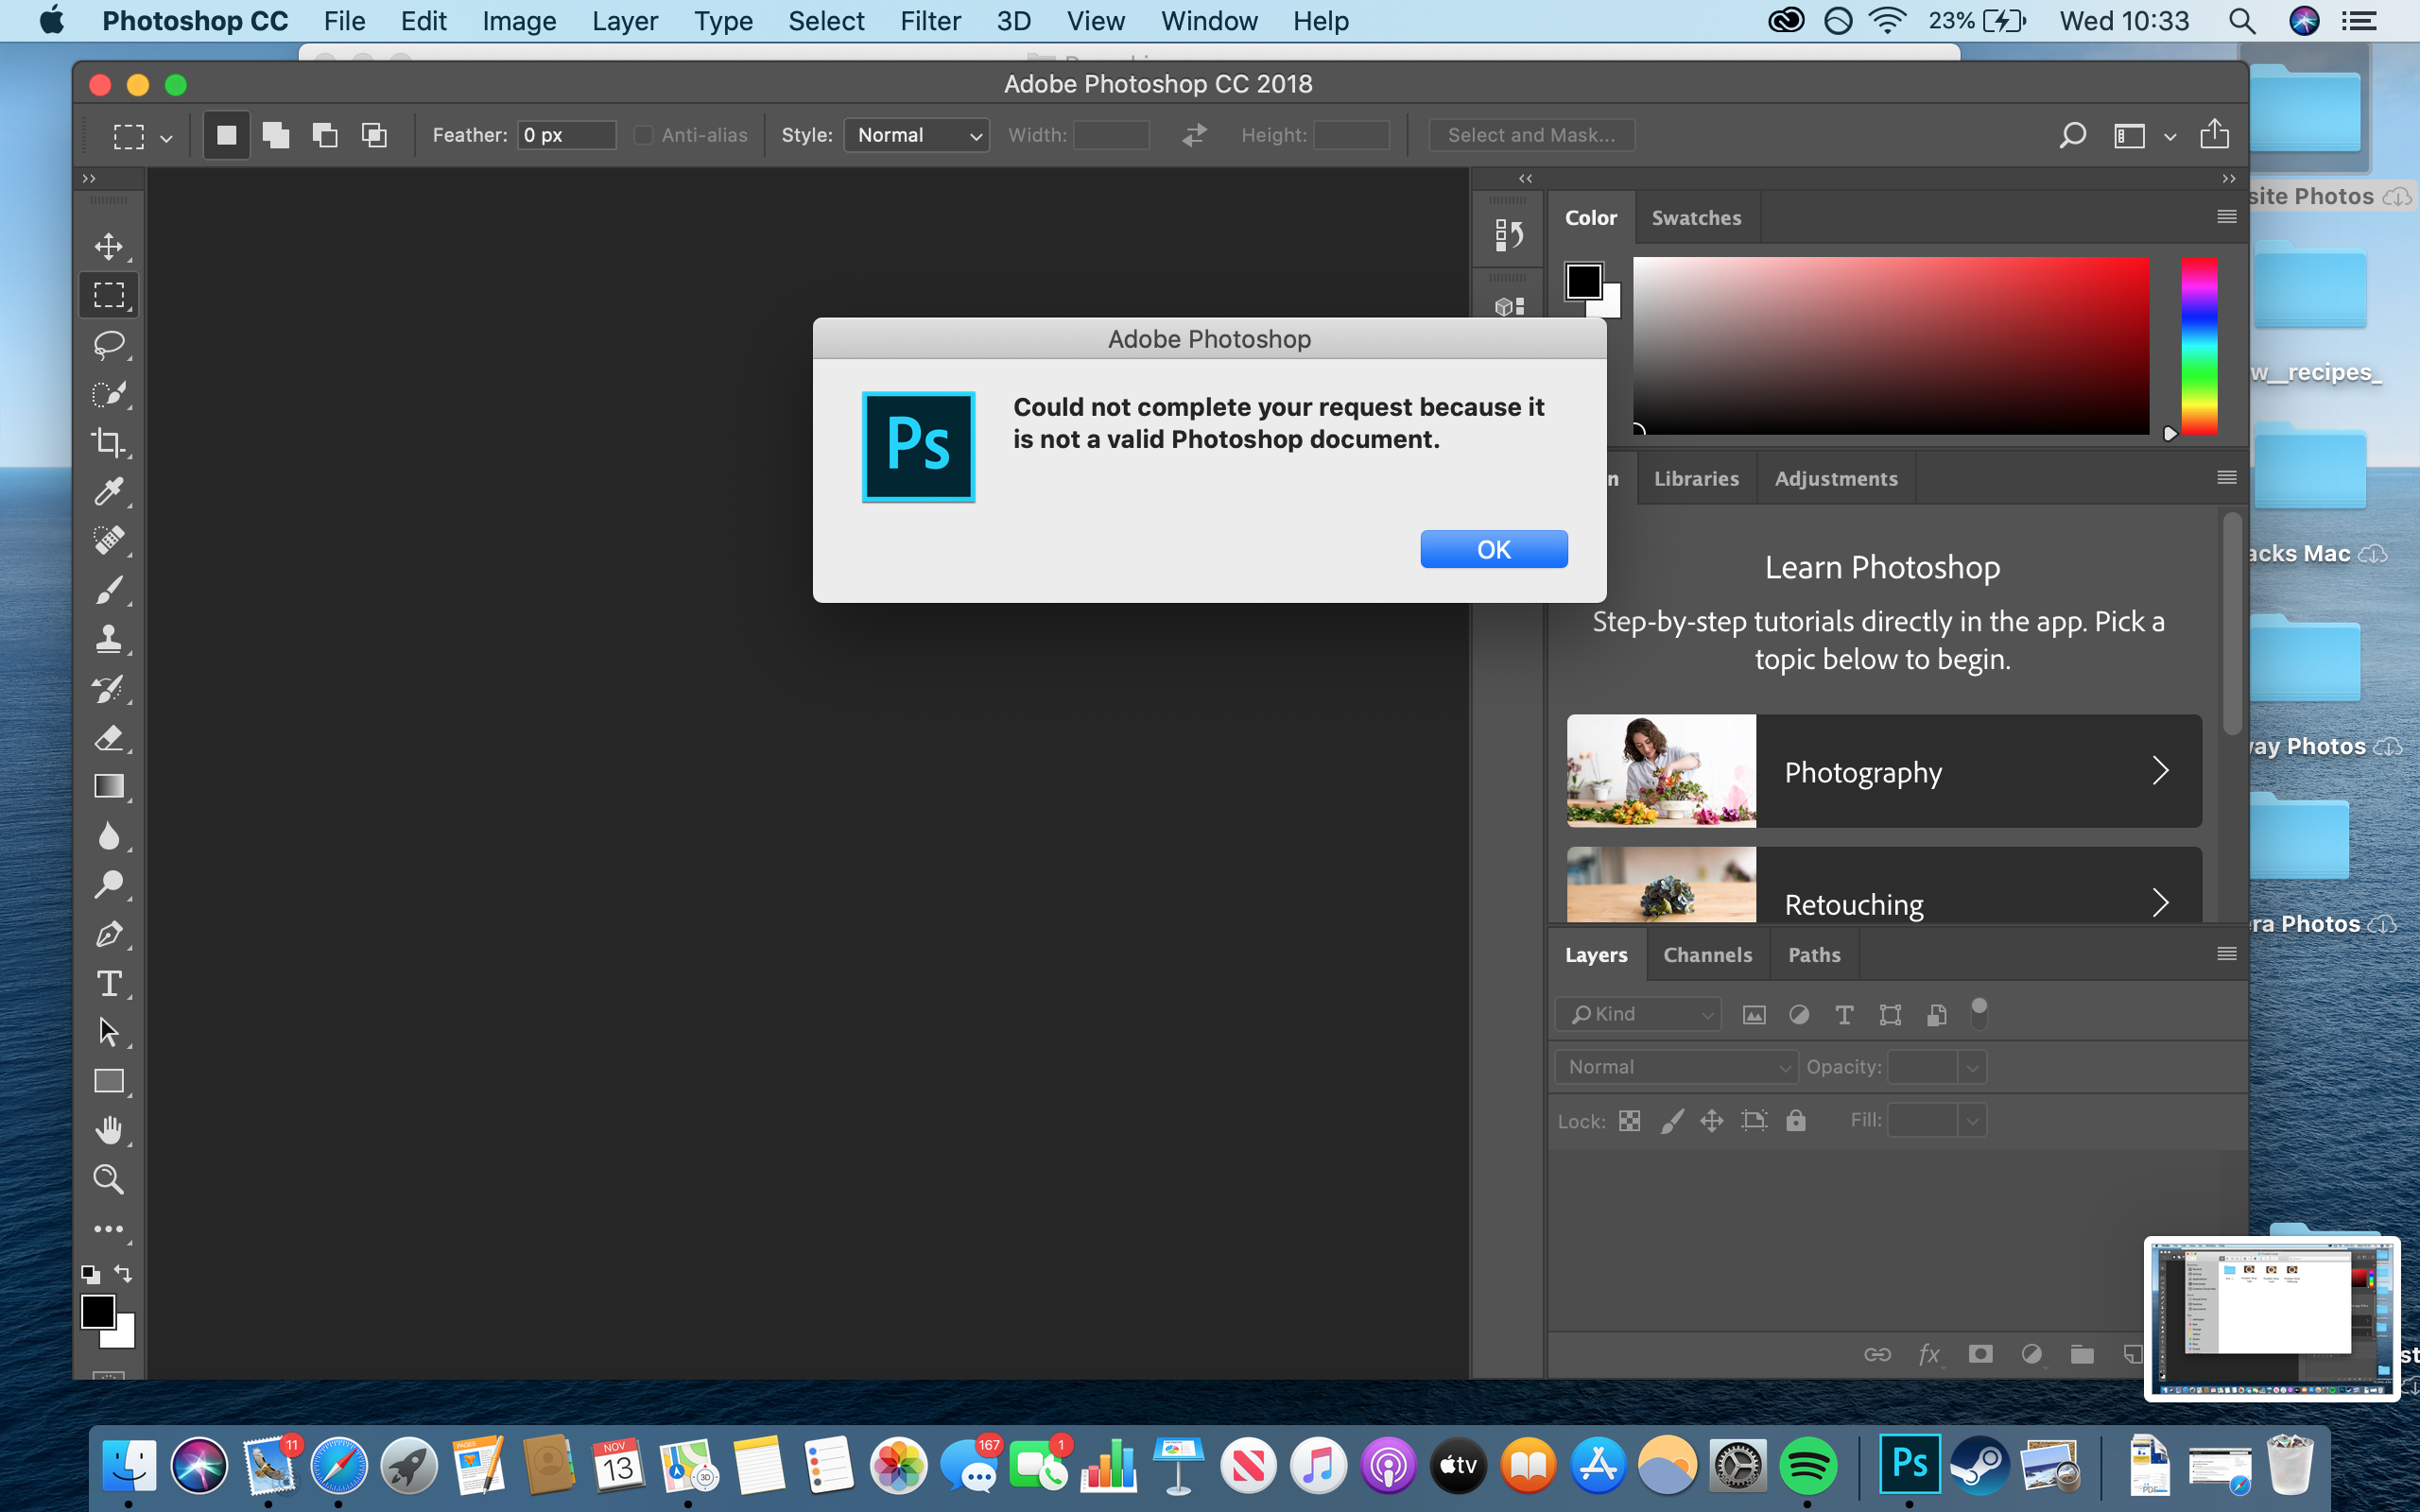The image size is (2420, 1512).
Task: Select the Brush tool
Action: pos(108,589)
